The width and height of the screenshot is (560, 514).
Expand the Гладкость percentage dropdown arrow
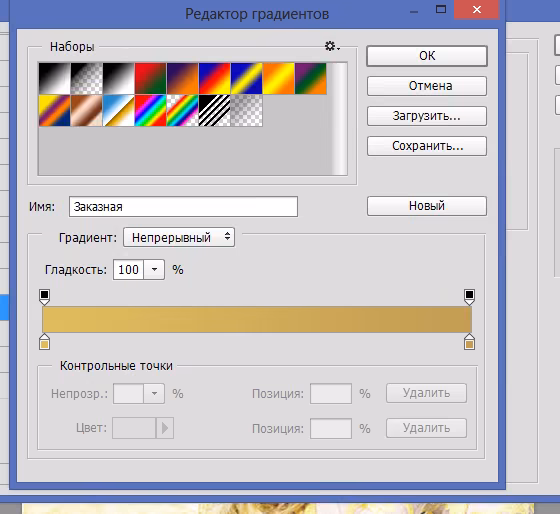[x=154, y=270]
